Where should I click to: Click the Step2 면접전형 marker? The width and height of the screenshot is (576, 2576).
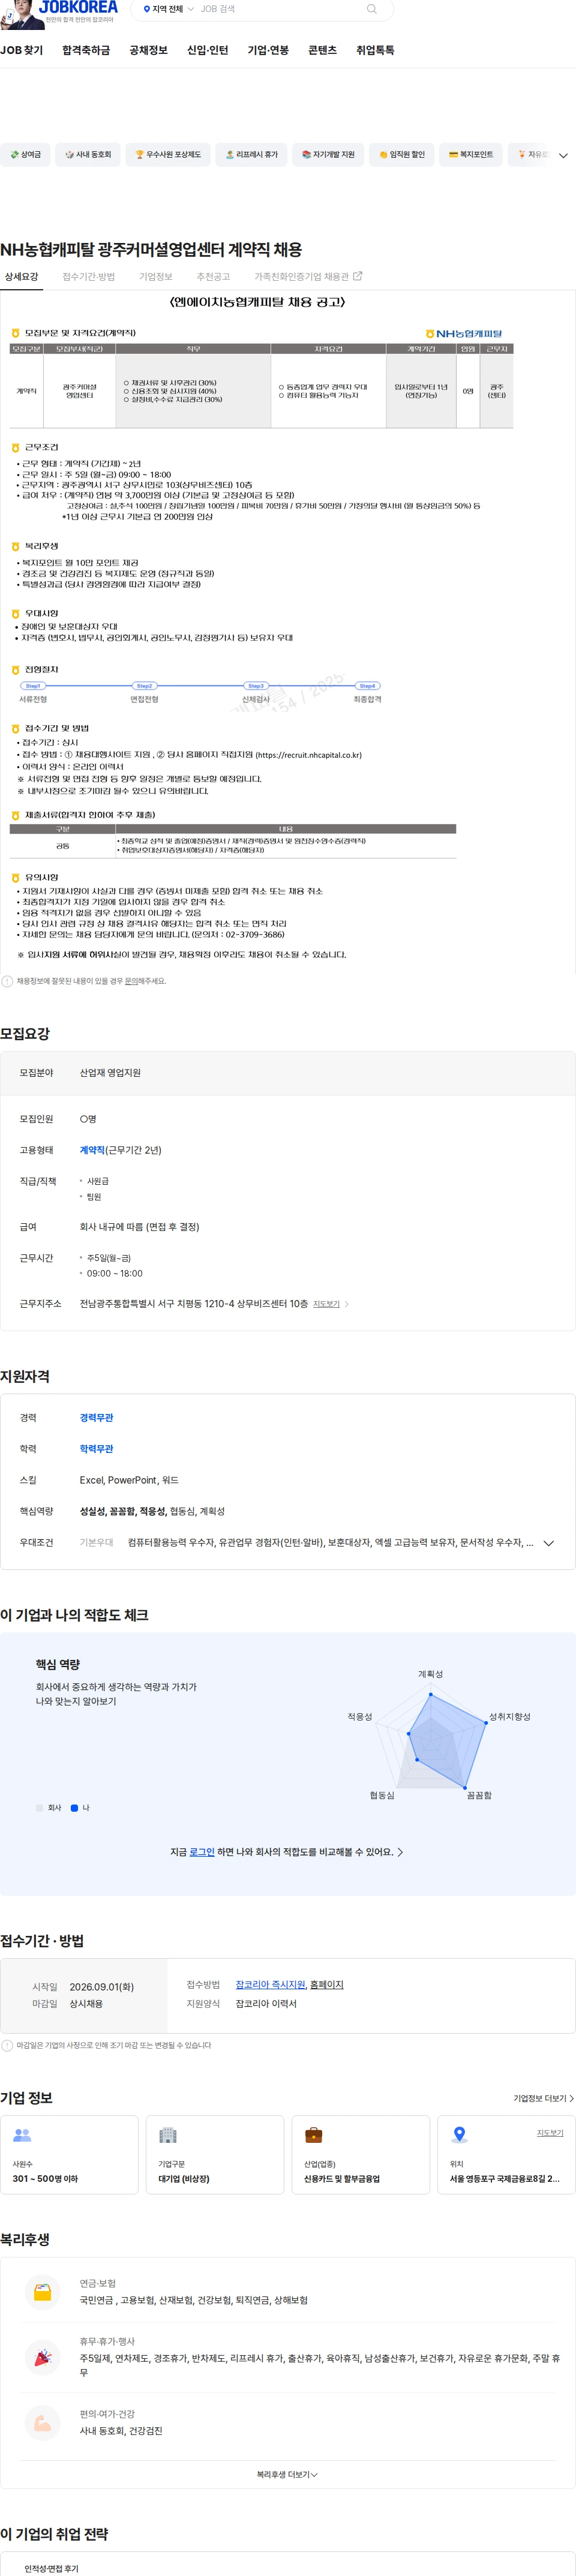point(144,686)
